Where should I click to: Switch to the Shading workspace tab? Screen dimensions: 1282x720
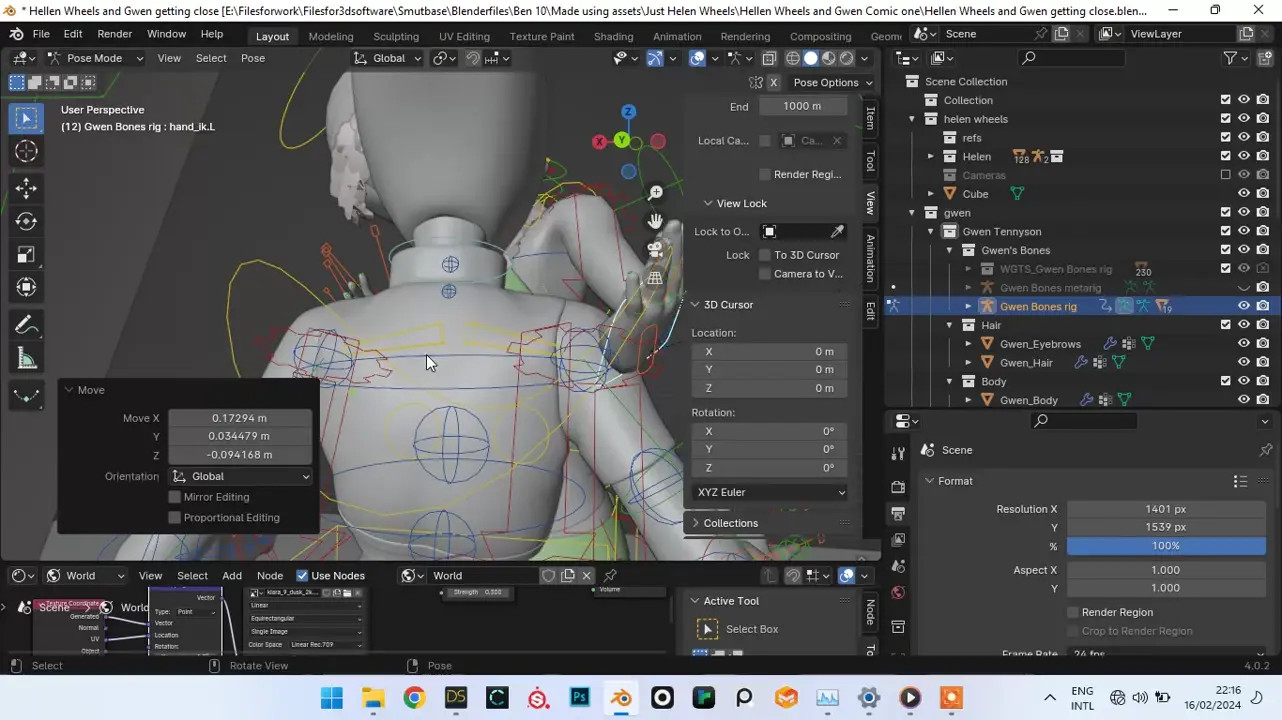click(x=613, y=36)
